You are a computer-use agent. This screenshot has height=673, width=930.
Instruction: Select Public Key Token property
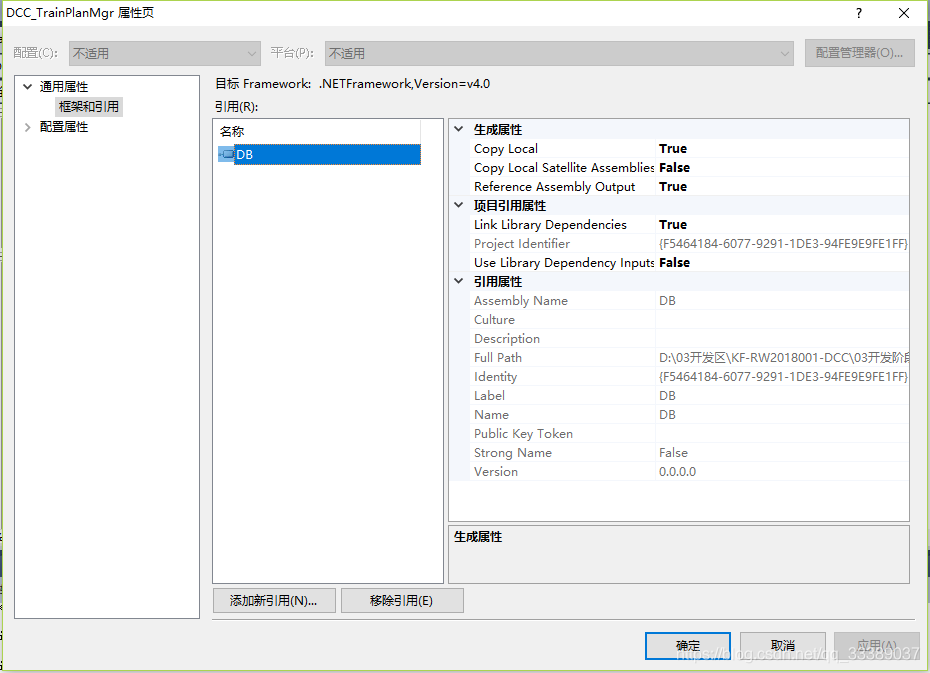tap(689, 433)
